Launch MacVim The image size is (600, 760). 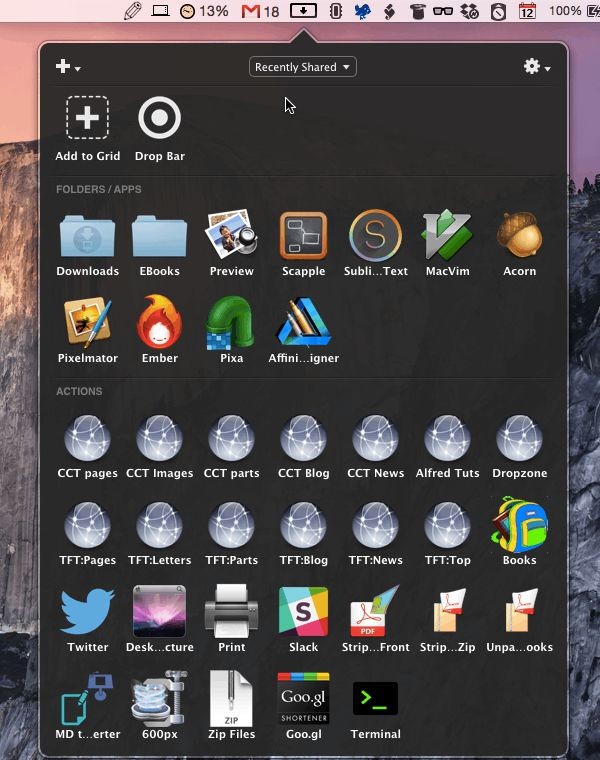click(447, 235)
